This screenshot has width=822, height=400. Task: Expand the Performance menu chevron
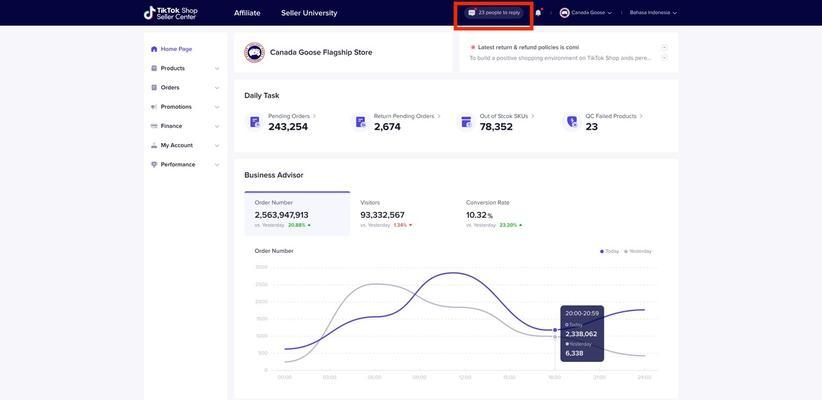217,165
